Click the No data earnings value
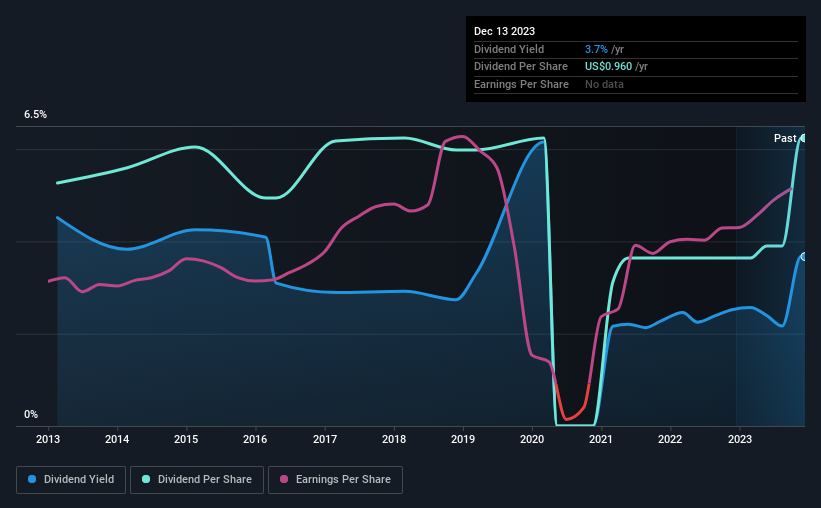Viewport: 821px width, 508px height. click(604, 84)
